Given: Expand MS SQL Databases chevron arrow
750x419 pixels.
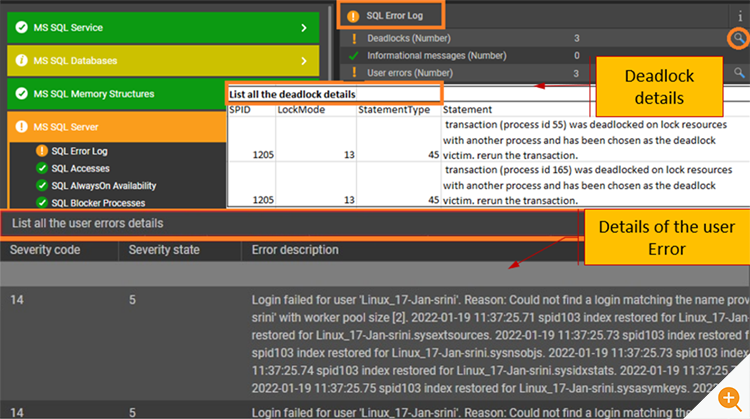Looking at the screenshot, I should (304, 61).
